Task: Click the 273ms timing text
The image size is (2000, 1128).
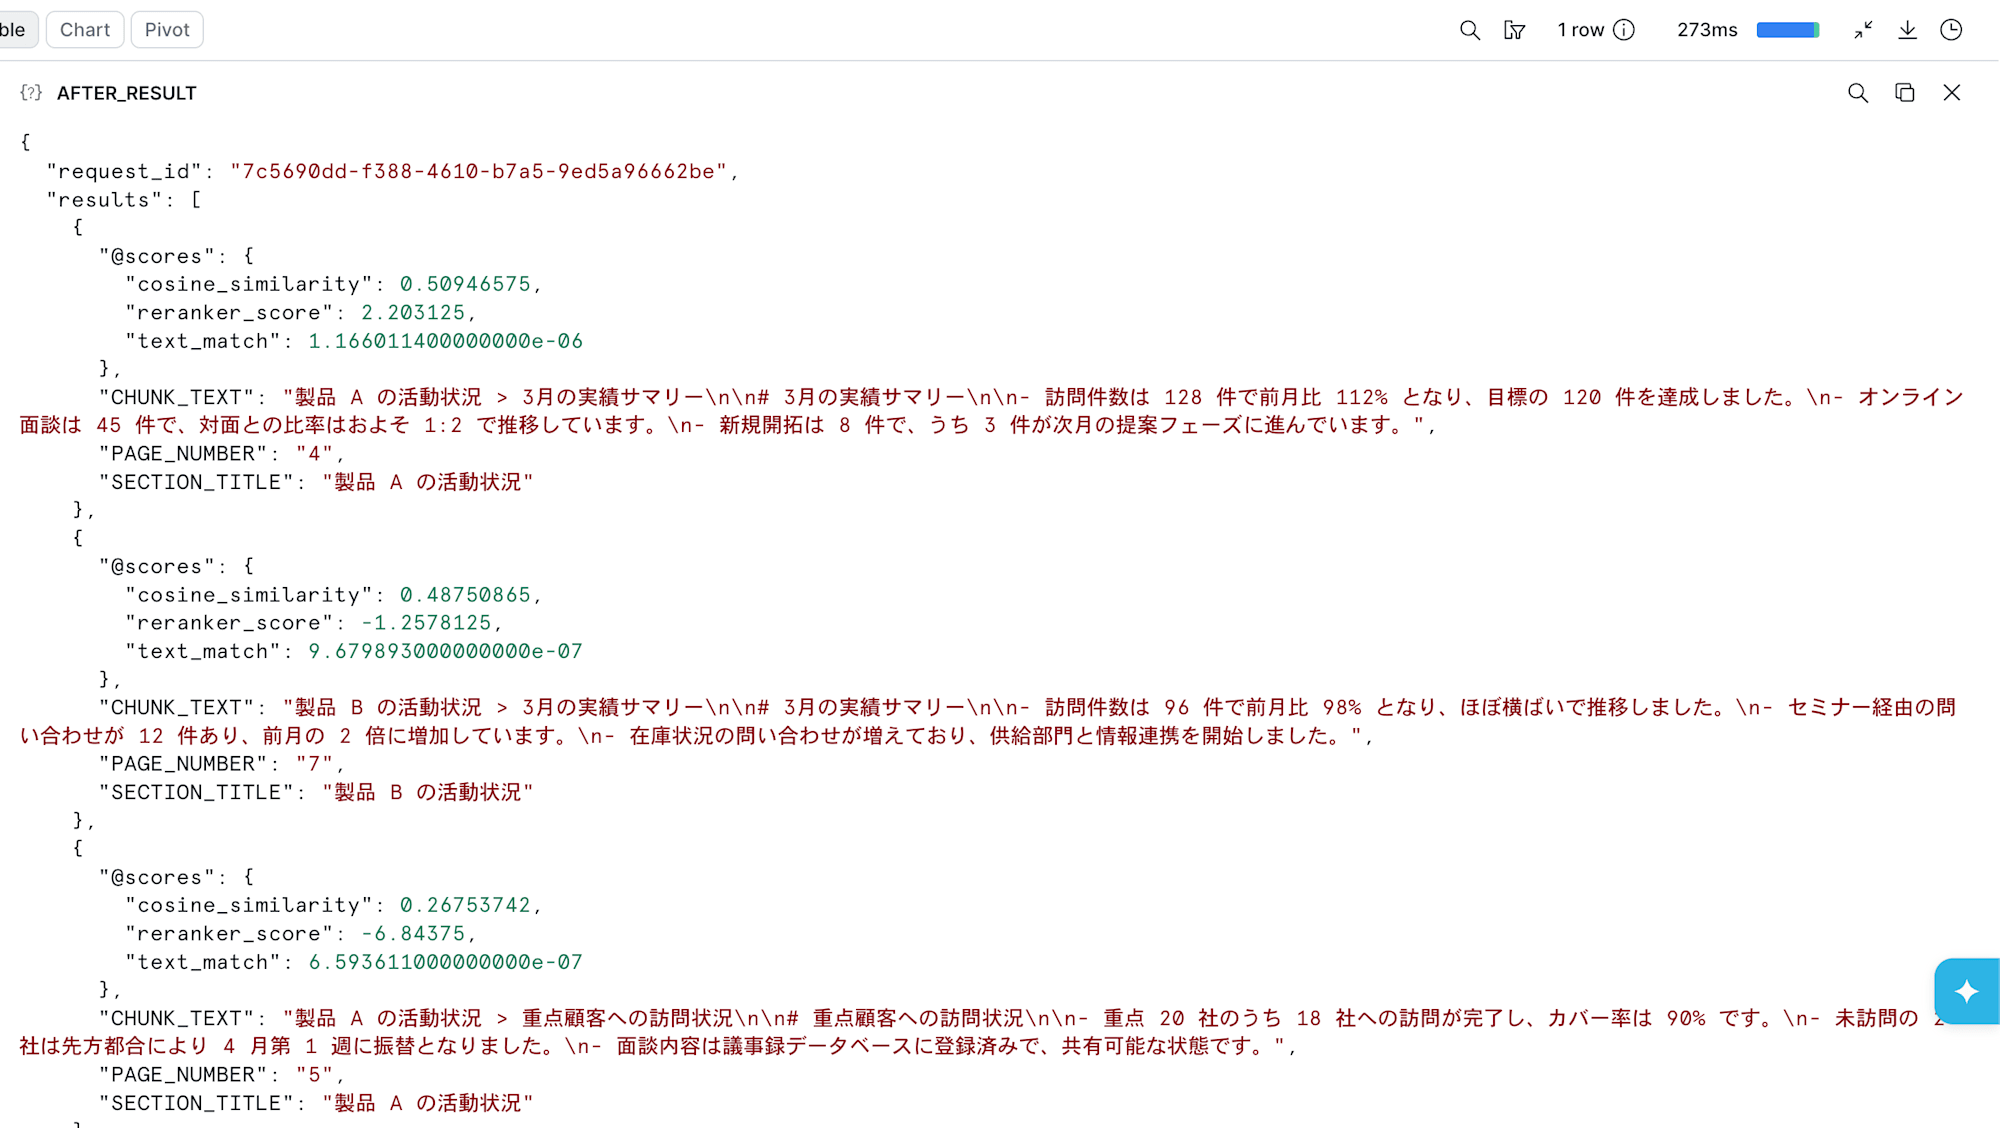Action: pyautogui.click(x=1707, y=30)
